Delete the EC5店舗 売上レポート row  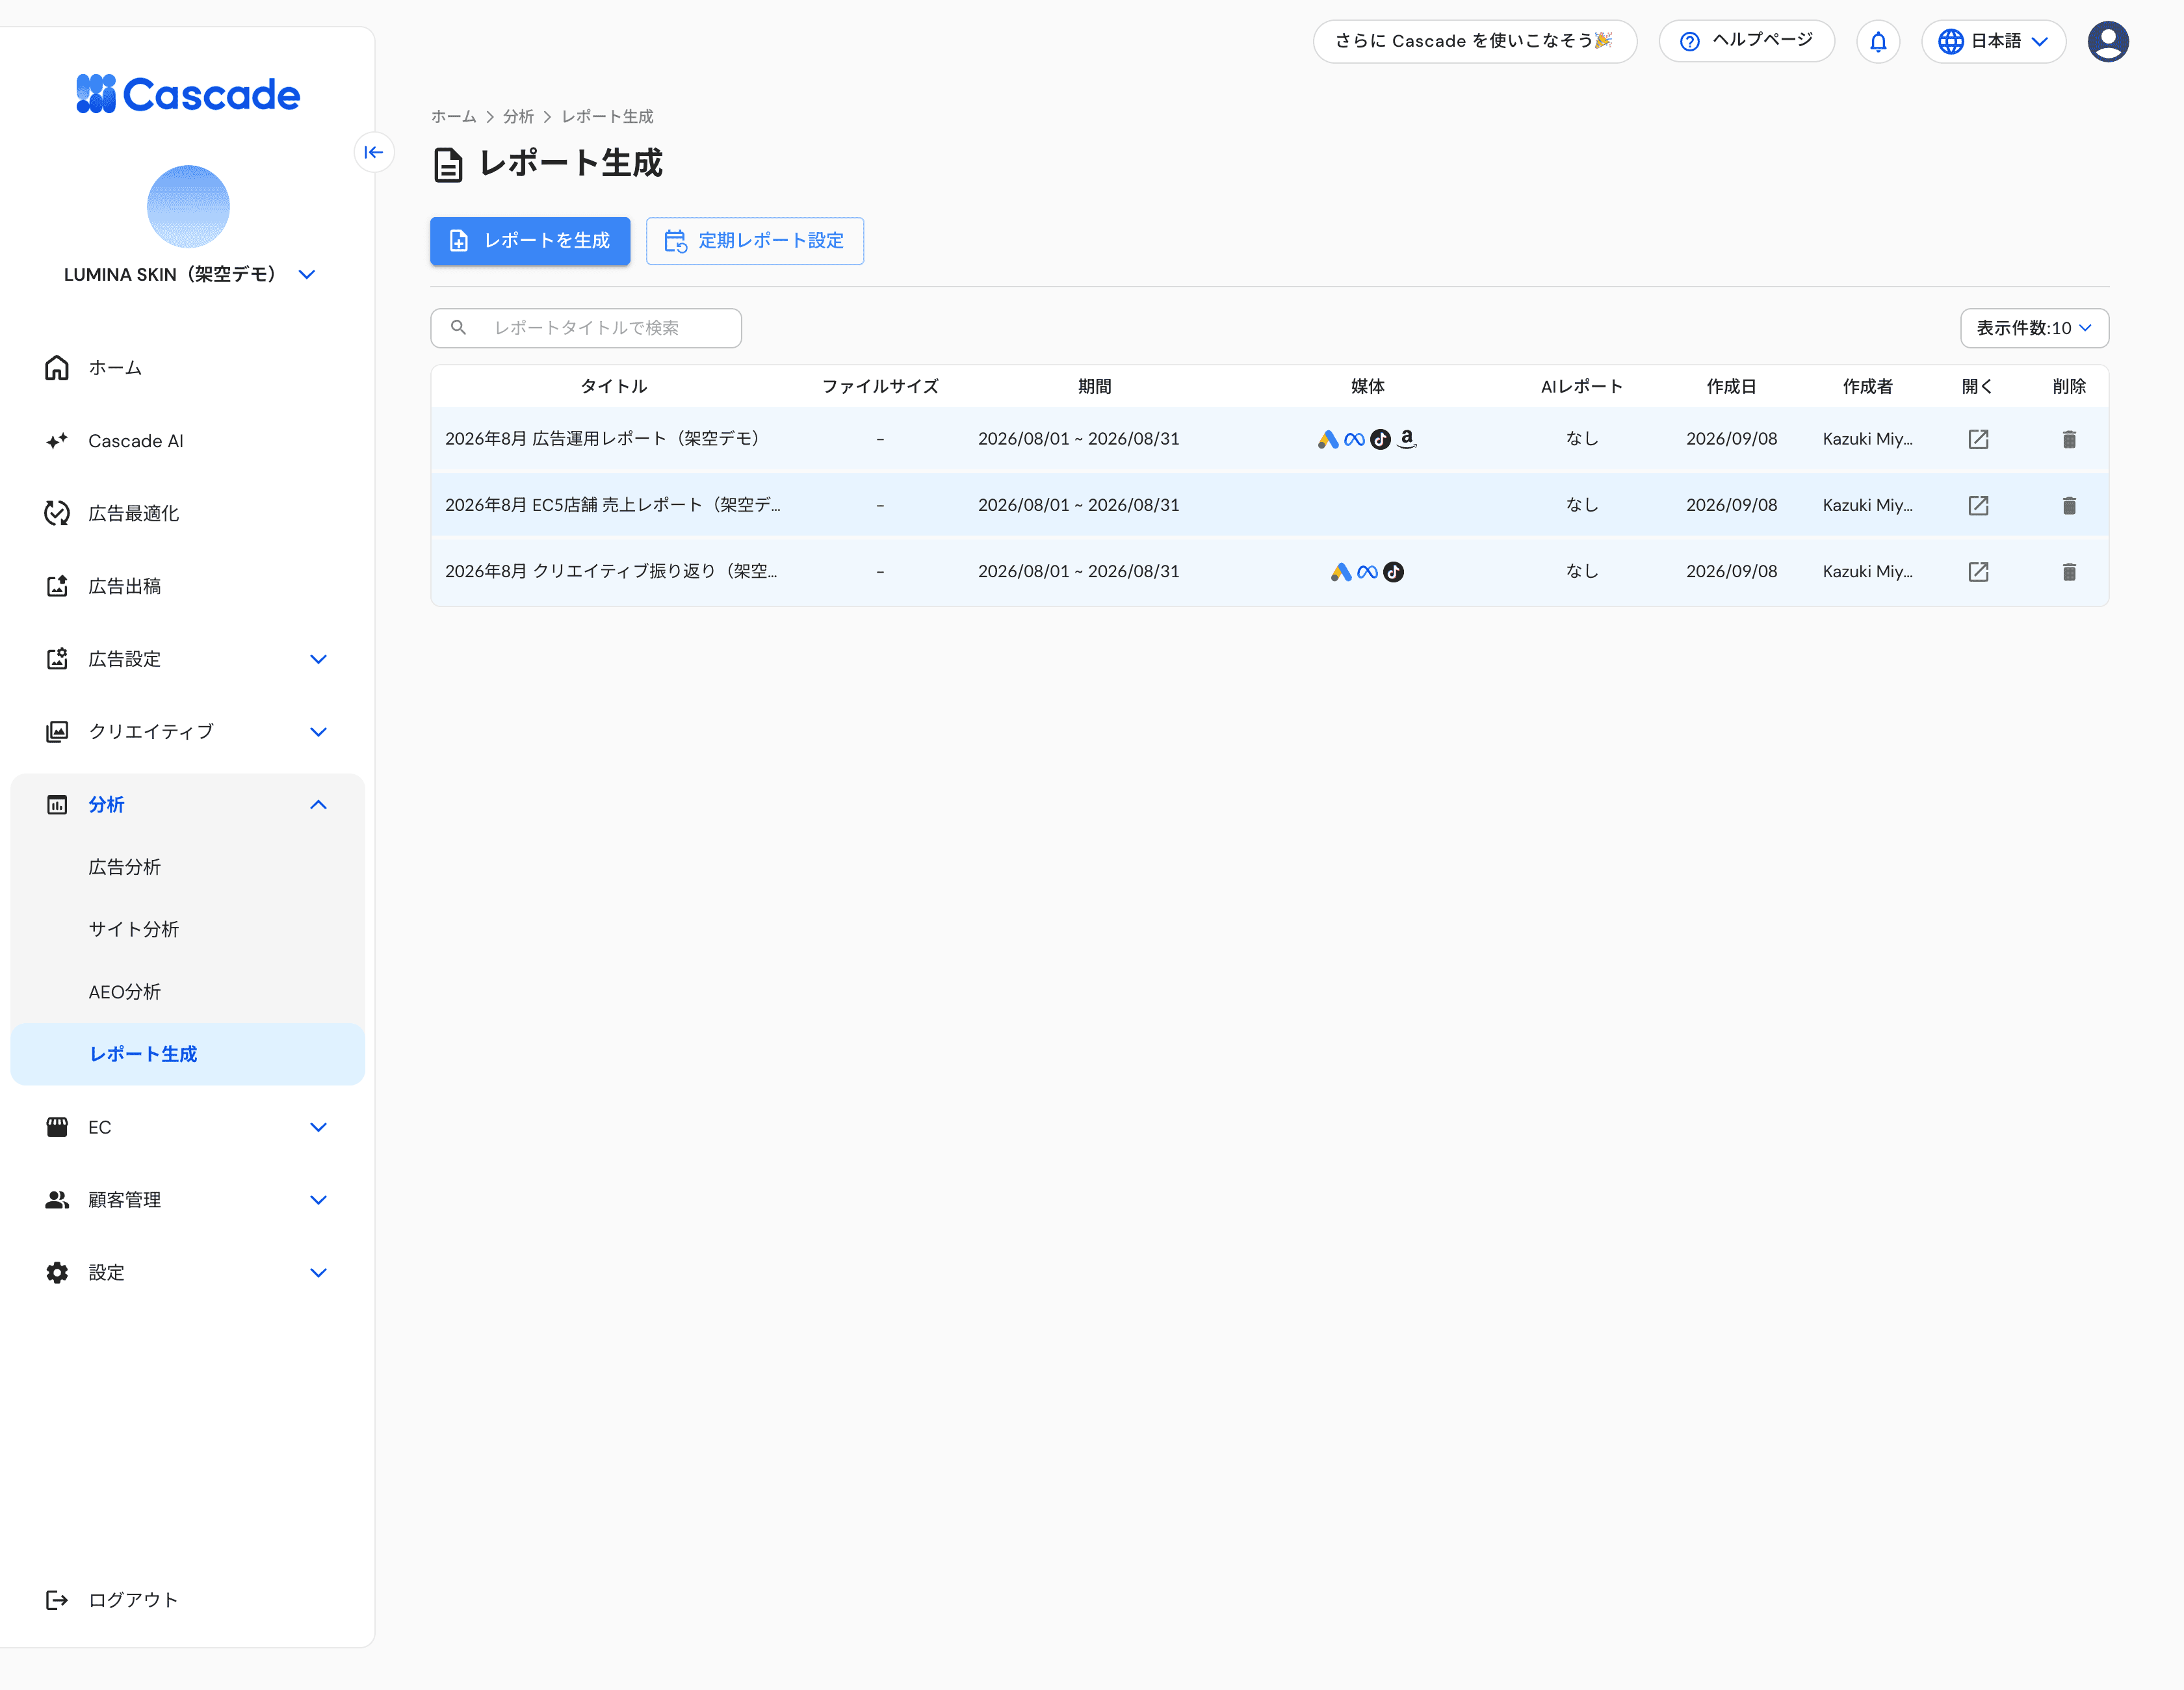2069,505
